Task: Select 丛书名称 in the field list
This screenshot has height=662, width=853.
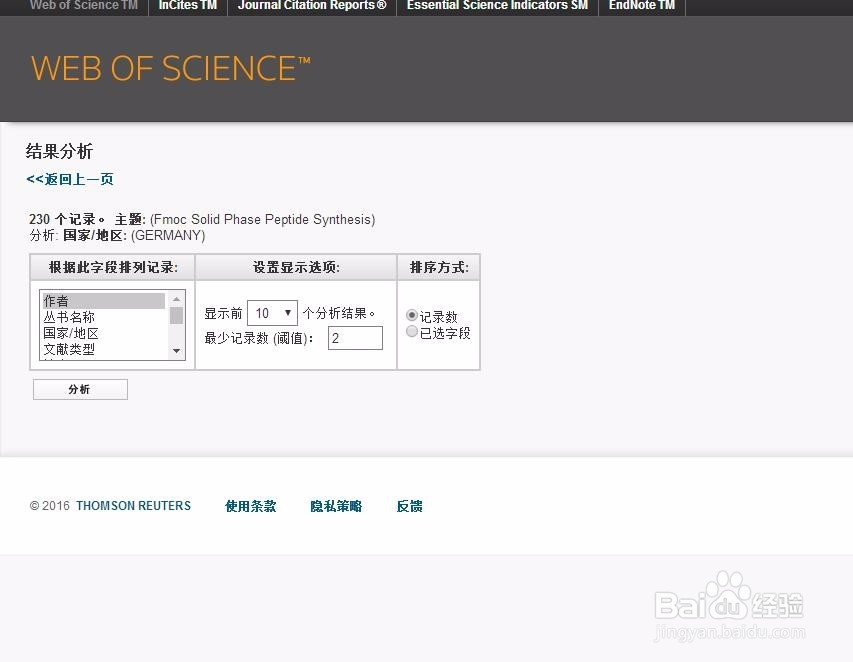Action: pyautogui.click(x=103, y=317)
